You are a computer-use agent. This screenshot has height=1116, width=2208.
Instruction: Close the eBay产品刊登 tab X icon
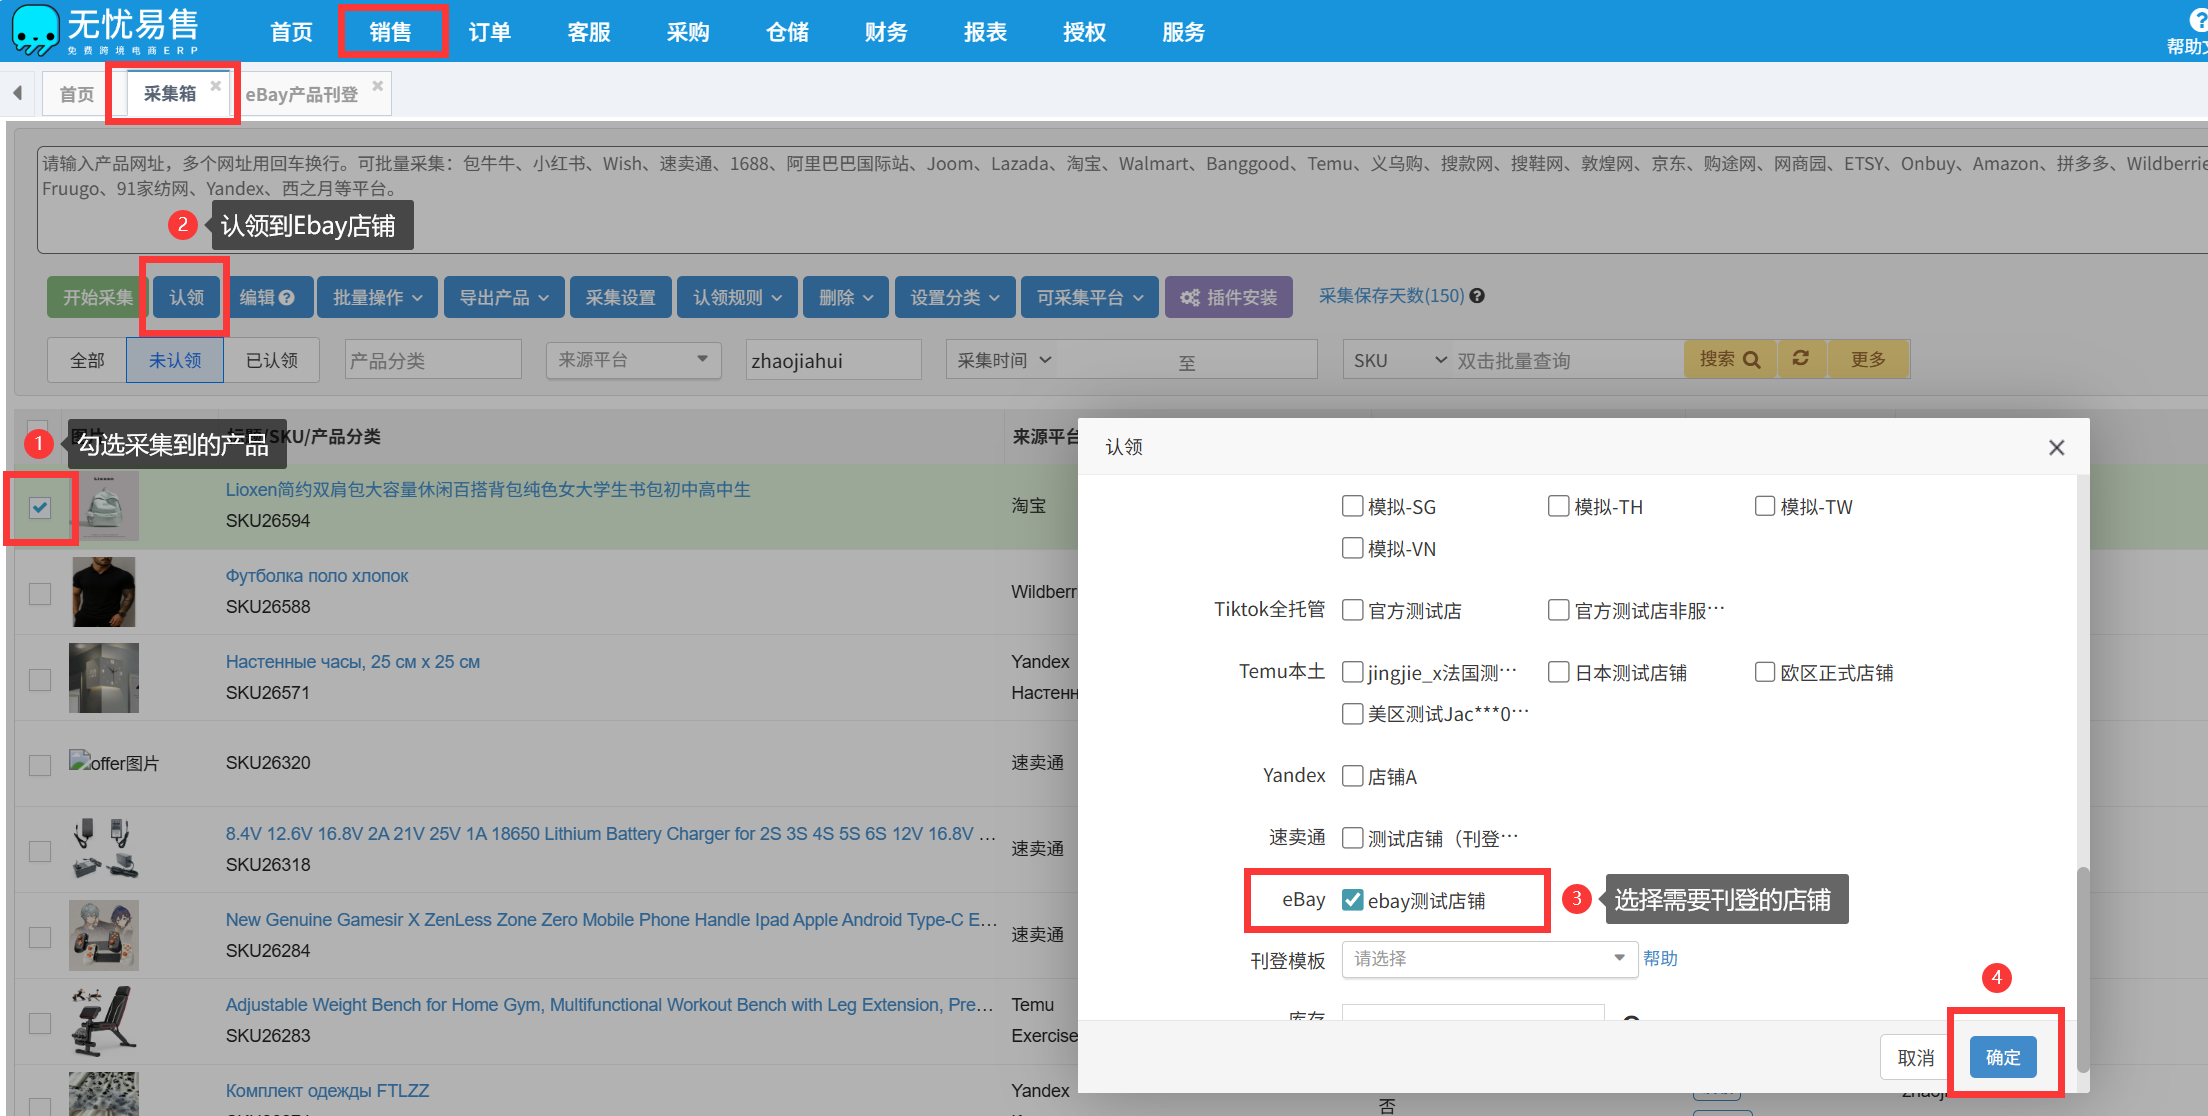[x=377, y=86]
